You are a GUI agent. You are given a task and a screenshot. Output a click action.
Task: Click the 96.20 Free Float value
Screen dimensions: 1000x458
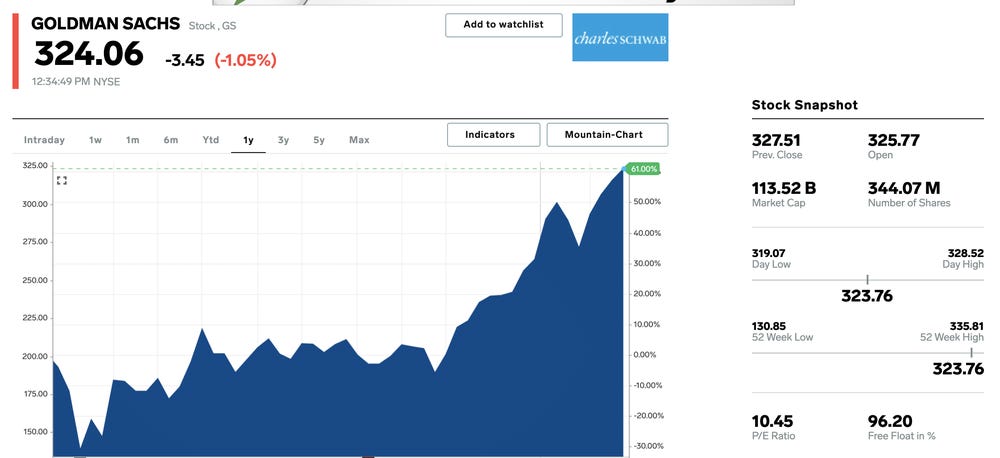click(x=890, y=421)
